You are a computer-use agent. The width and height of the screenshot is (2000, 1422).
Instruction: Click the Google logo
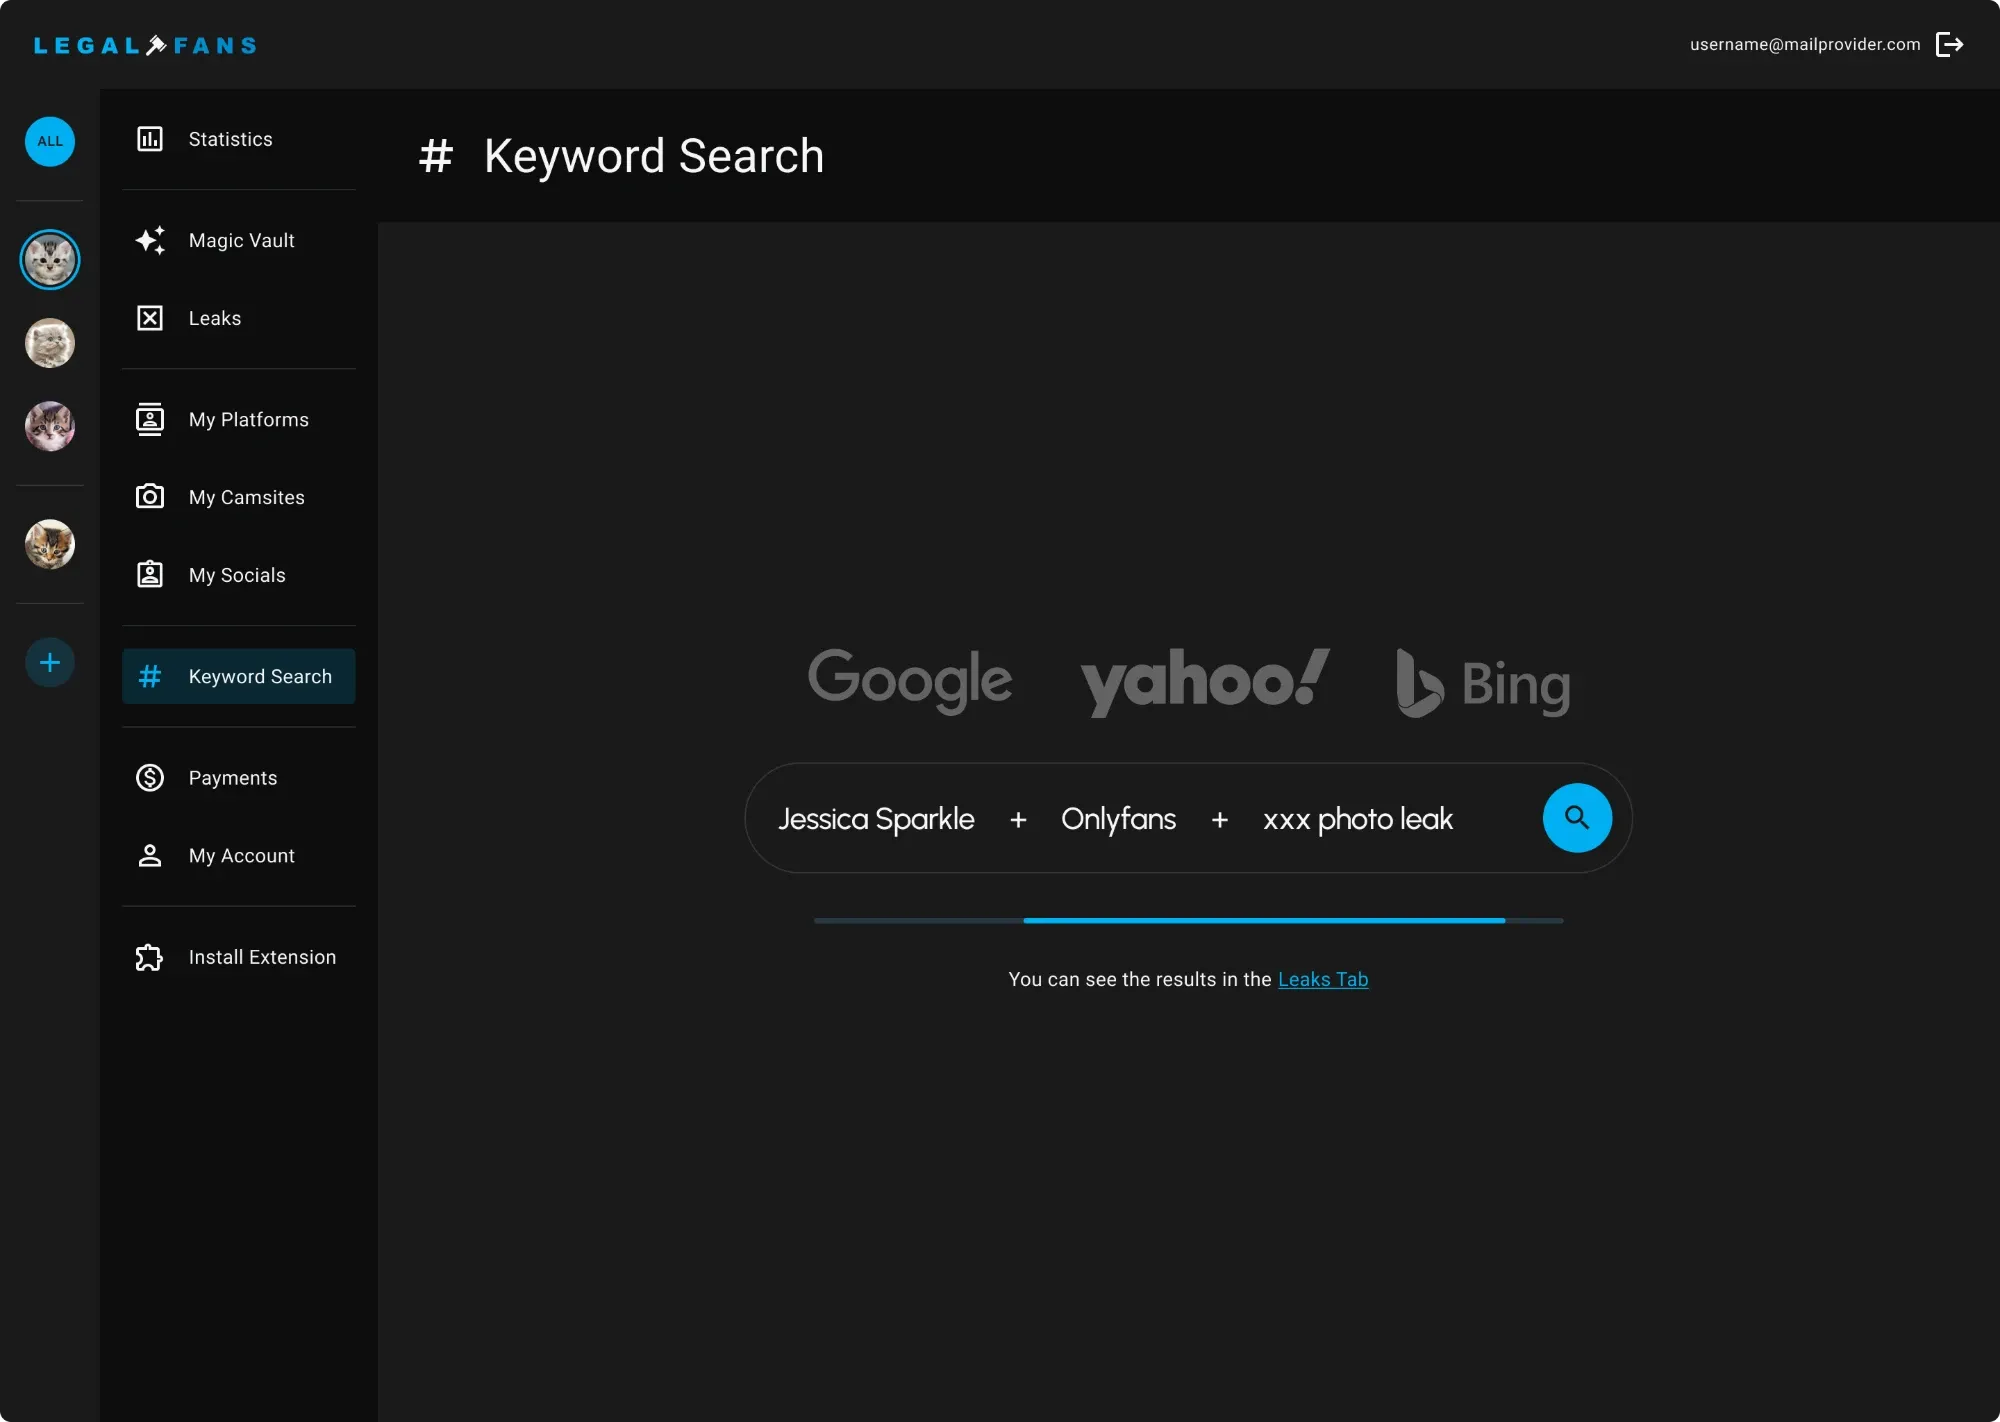910,680
